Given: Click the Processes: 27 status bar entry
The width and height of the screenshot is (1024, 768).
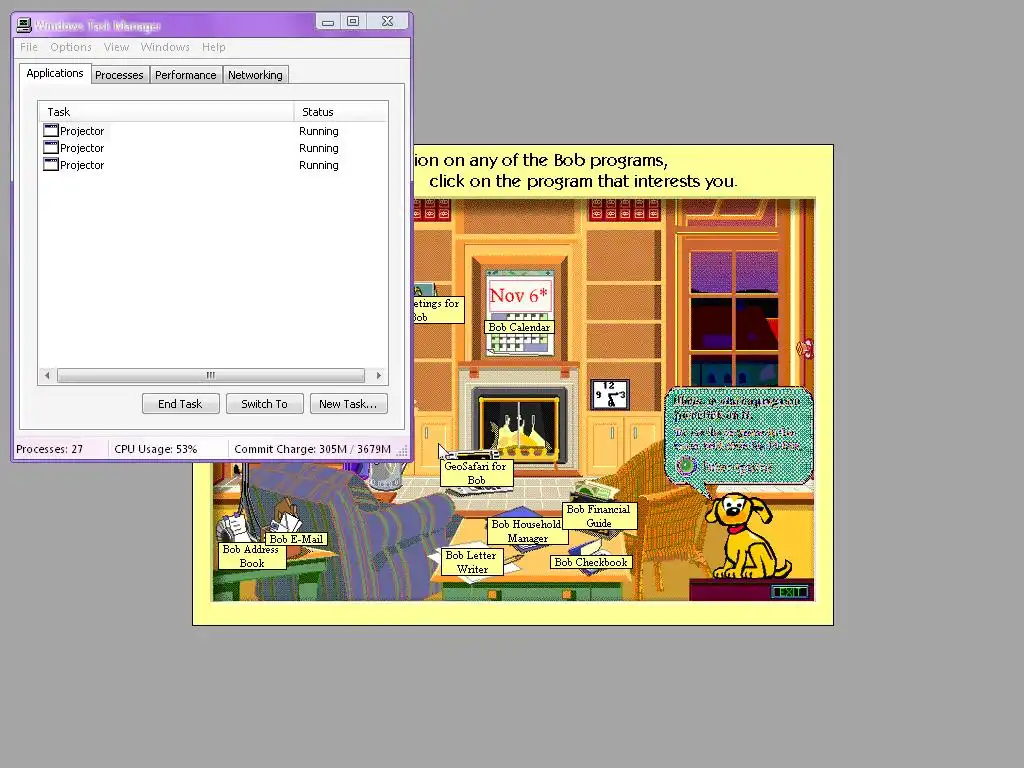Looking at the screenshot, I should click(50, 449).
